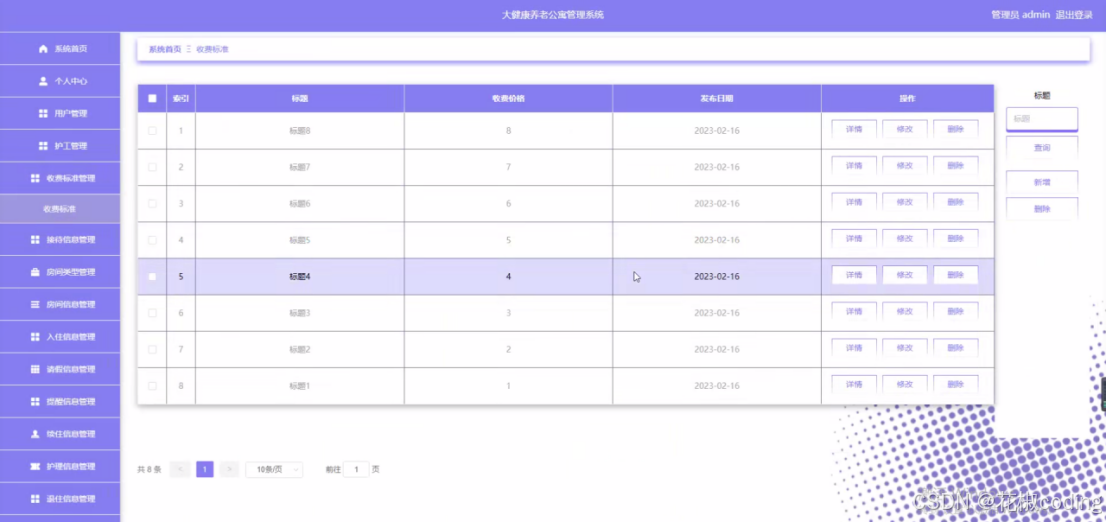
Task: Click 删除 for row 标题8
Action: 956,129
